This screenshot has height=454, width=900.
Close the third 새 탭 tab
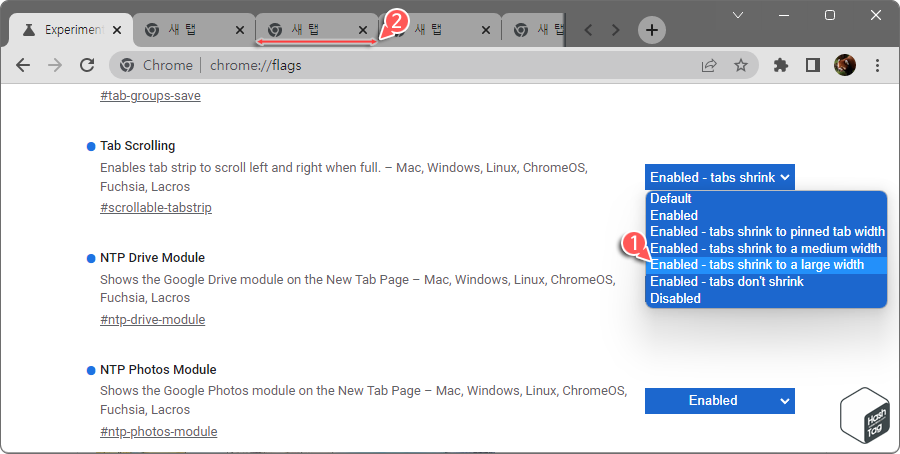pos(486,30)
